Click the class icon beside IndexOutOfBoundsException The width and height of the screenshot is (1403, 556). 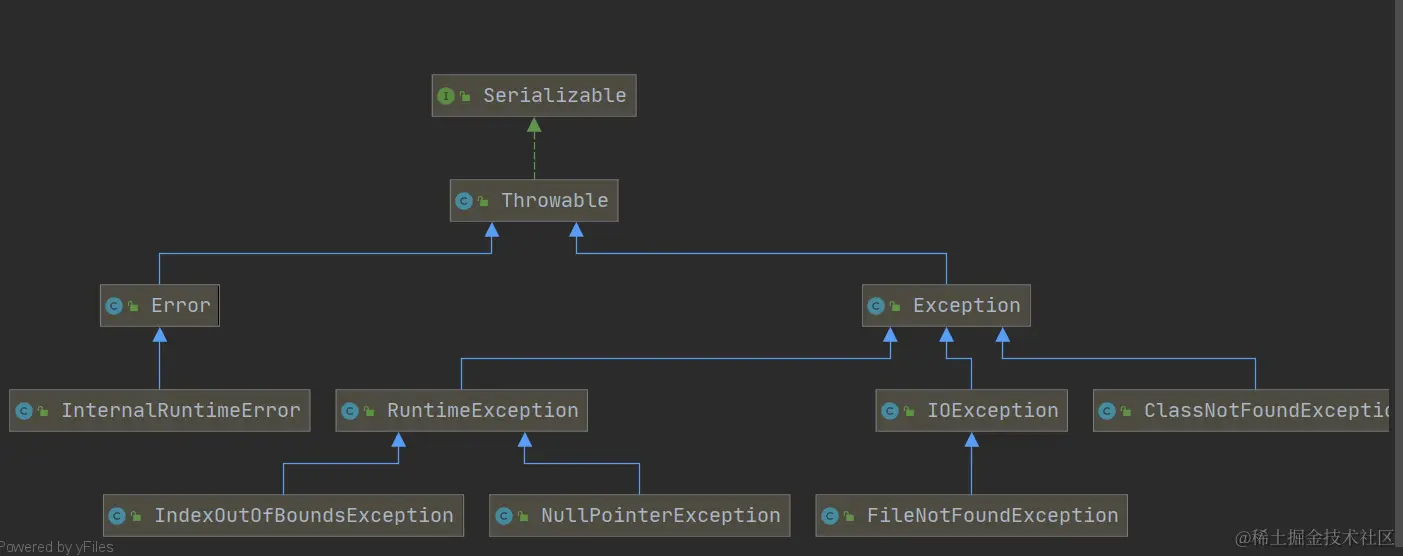pyautogui.click(x=117, y=516)
